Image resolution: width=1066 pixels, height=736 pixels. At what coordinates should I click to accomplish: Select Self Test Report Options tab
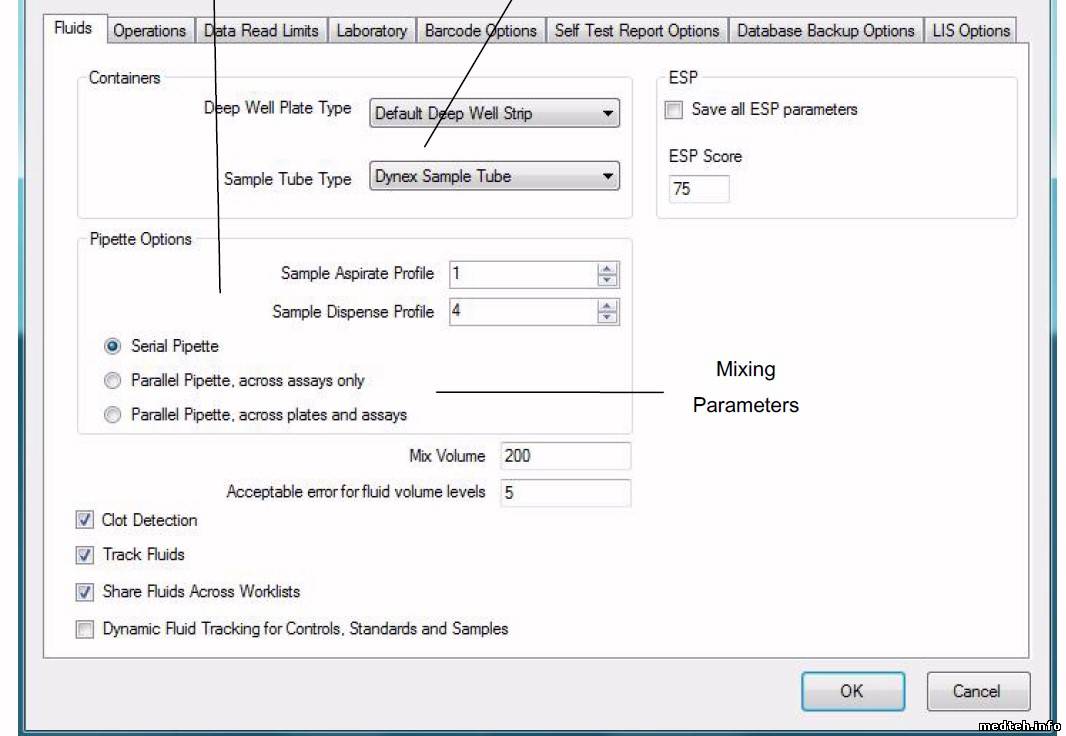[x=637, y=31]
